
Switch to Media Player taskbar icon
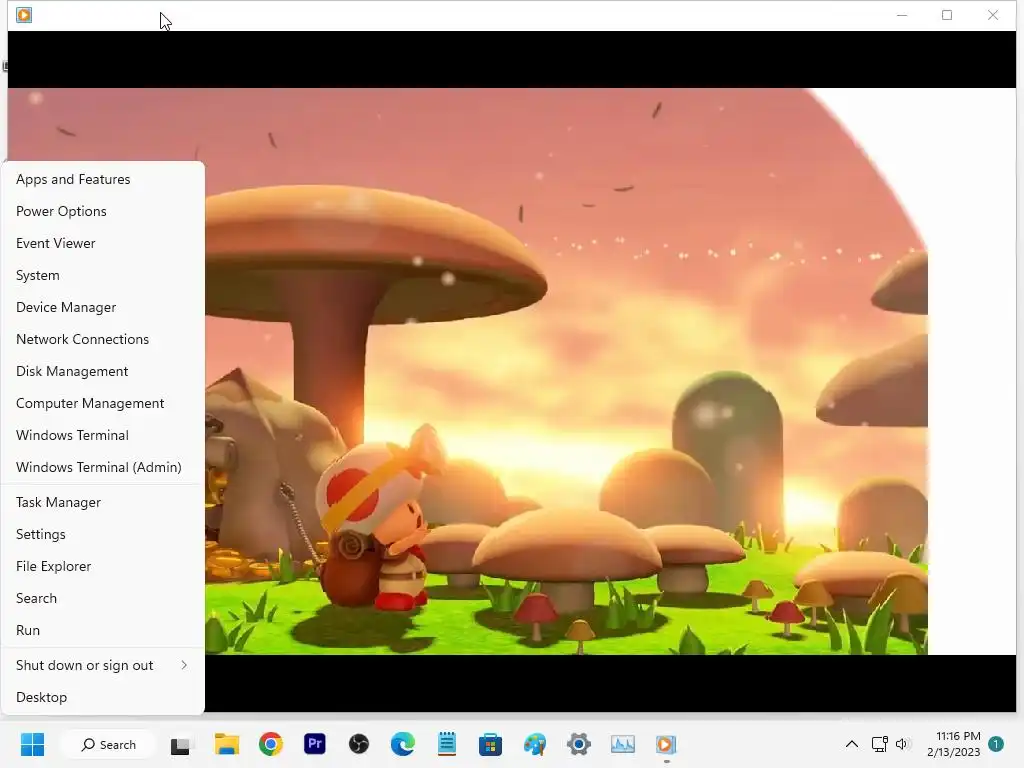click(x=666, y=744)
